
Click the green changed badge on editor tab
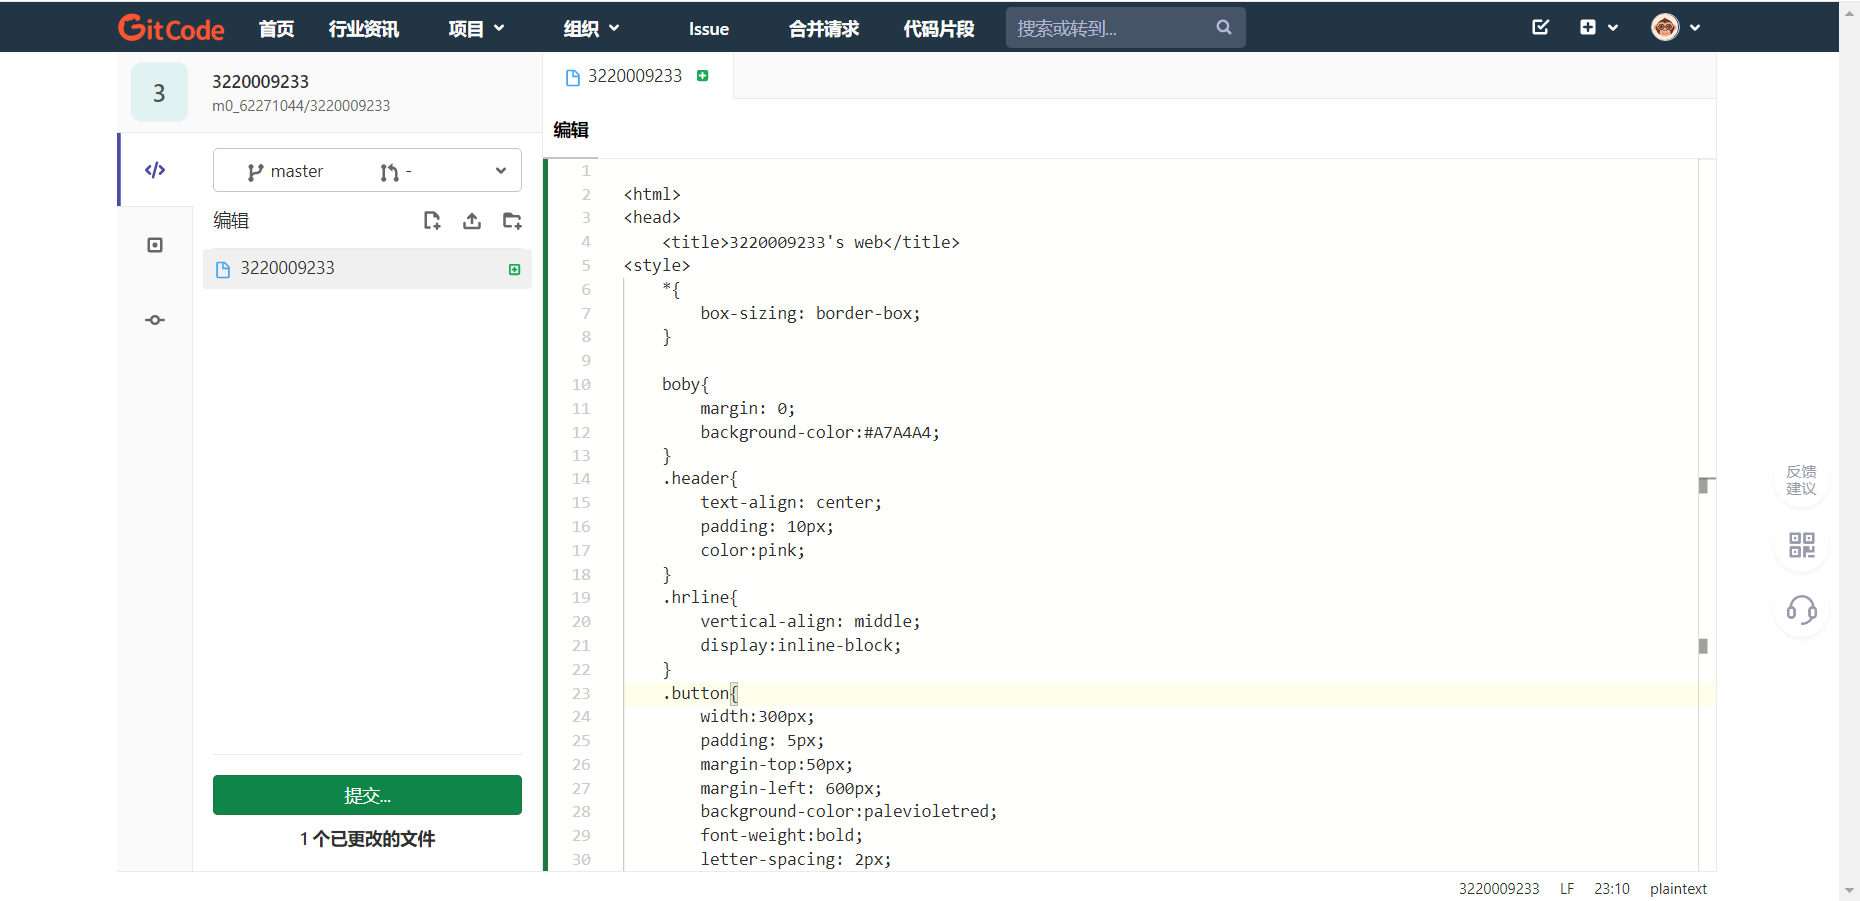703,76
